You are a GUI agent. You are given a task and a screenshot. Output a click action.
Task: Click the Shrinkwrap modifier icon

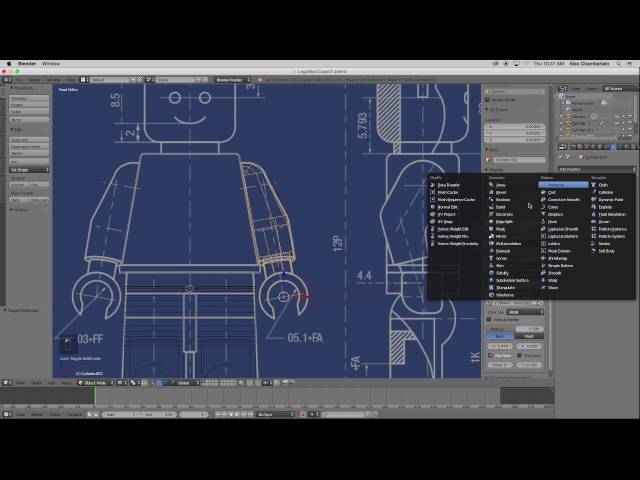click(x=543, y=258)
